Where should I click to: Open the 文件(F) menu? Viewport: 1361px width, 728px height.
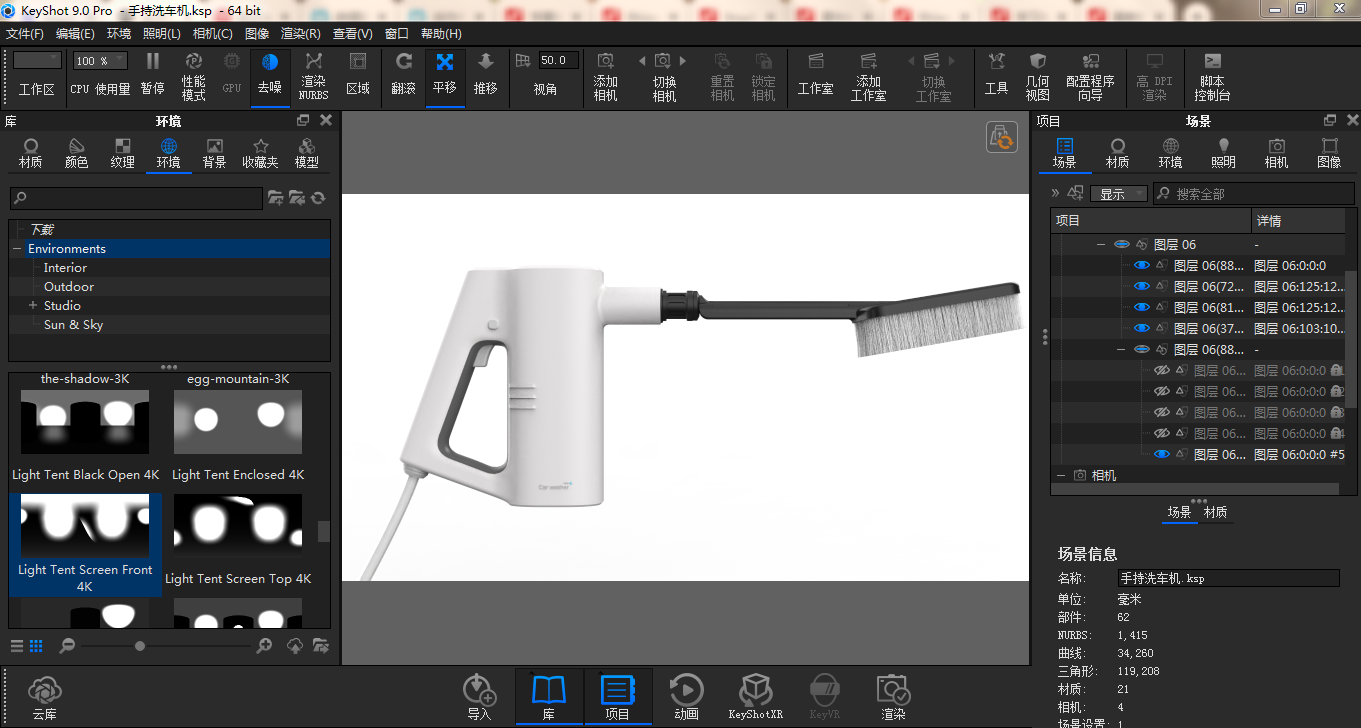pos(25,33)
